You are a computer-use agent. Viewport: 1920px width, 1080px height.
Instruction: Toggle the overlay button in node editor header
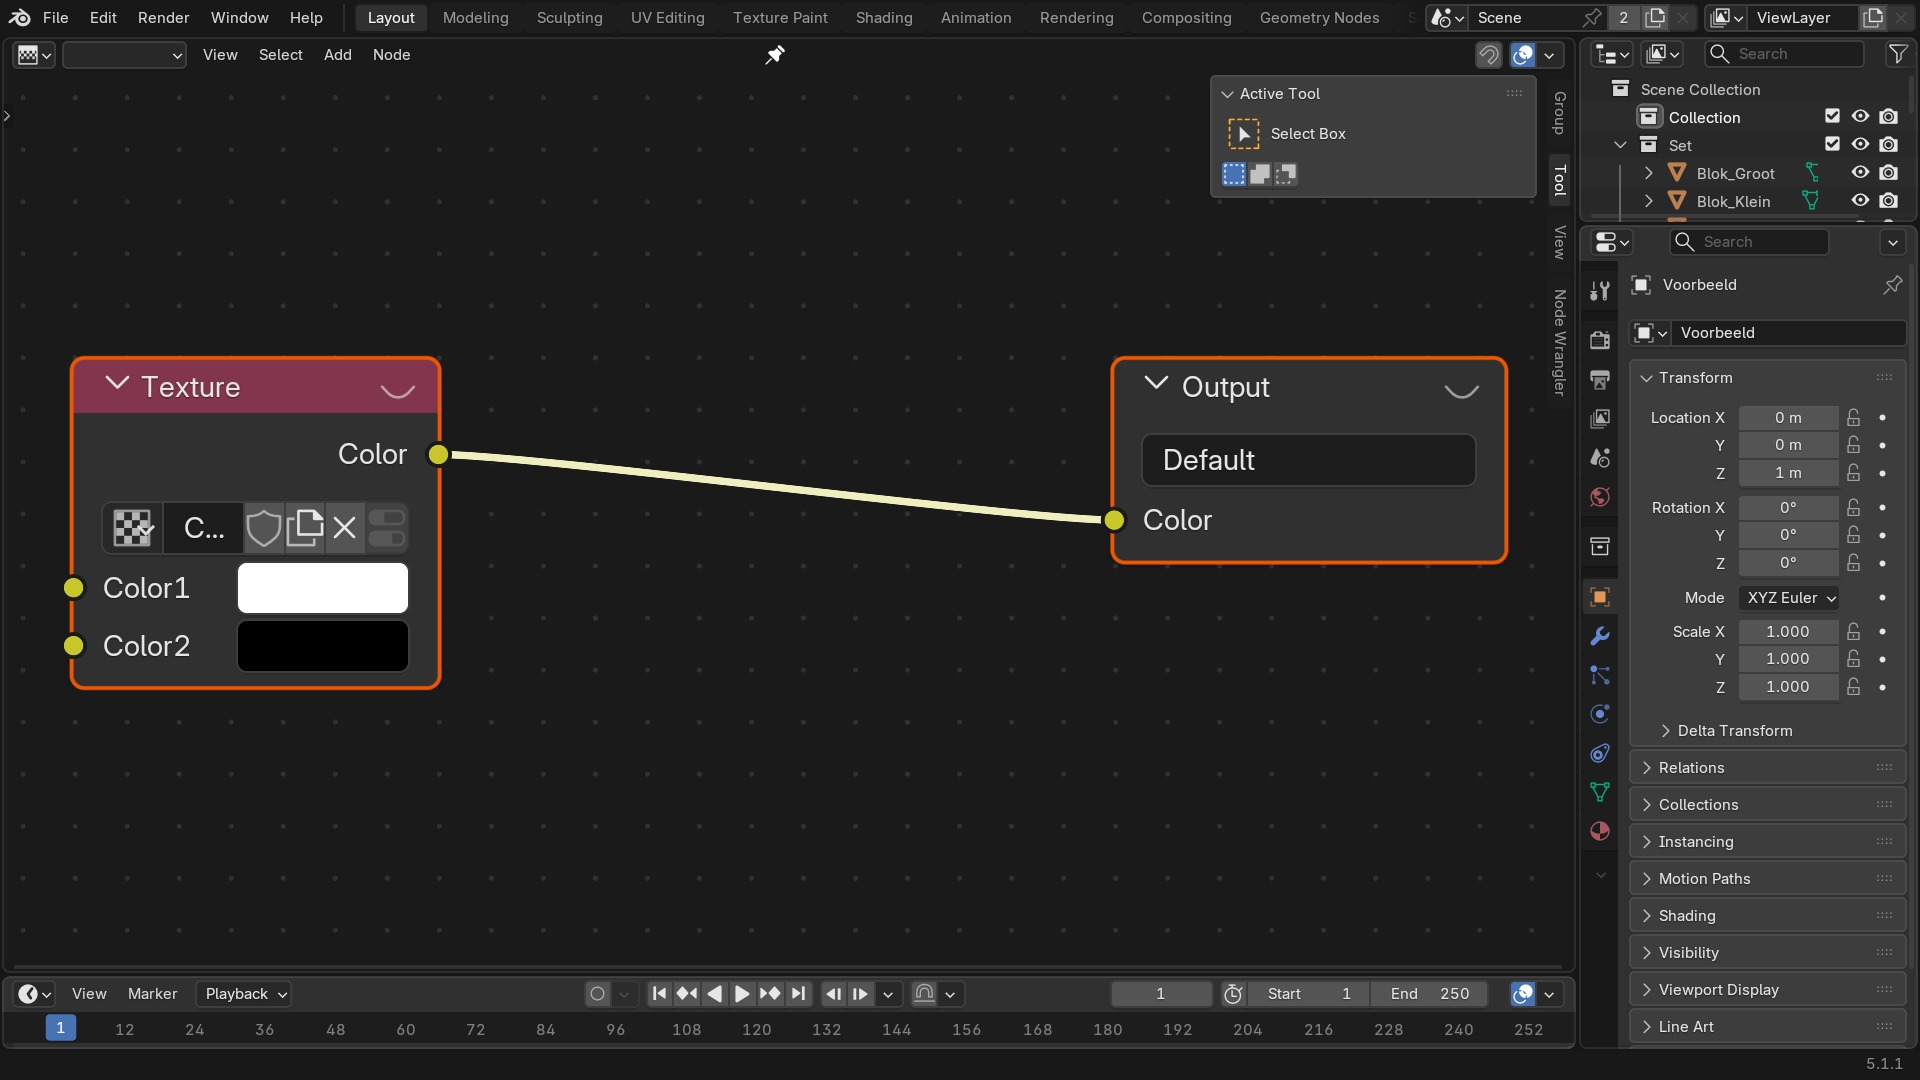point(1523,55)
